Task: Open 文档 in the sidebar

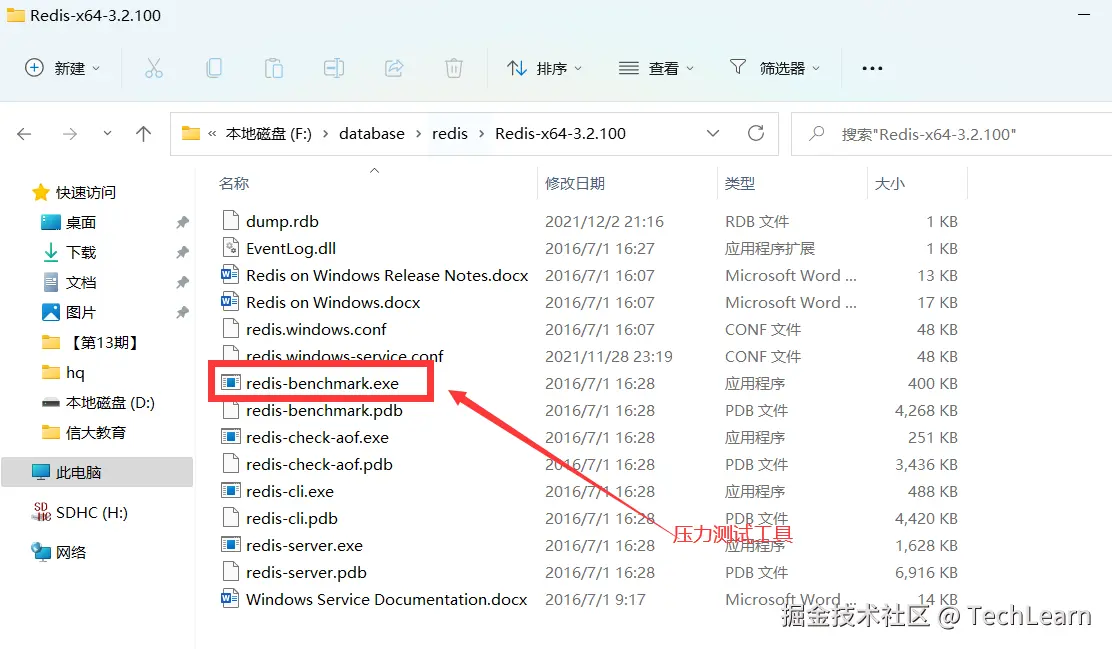Action: [x=69, y=282]
